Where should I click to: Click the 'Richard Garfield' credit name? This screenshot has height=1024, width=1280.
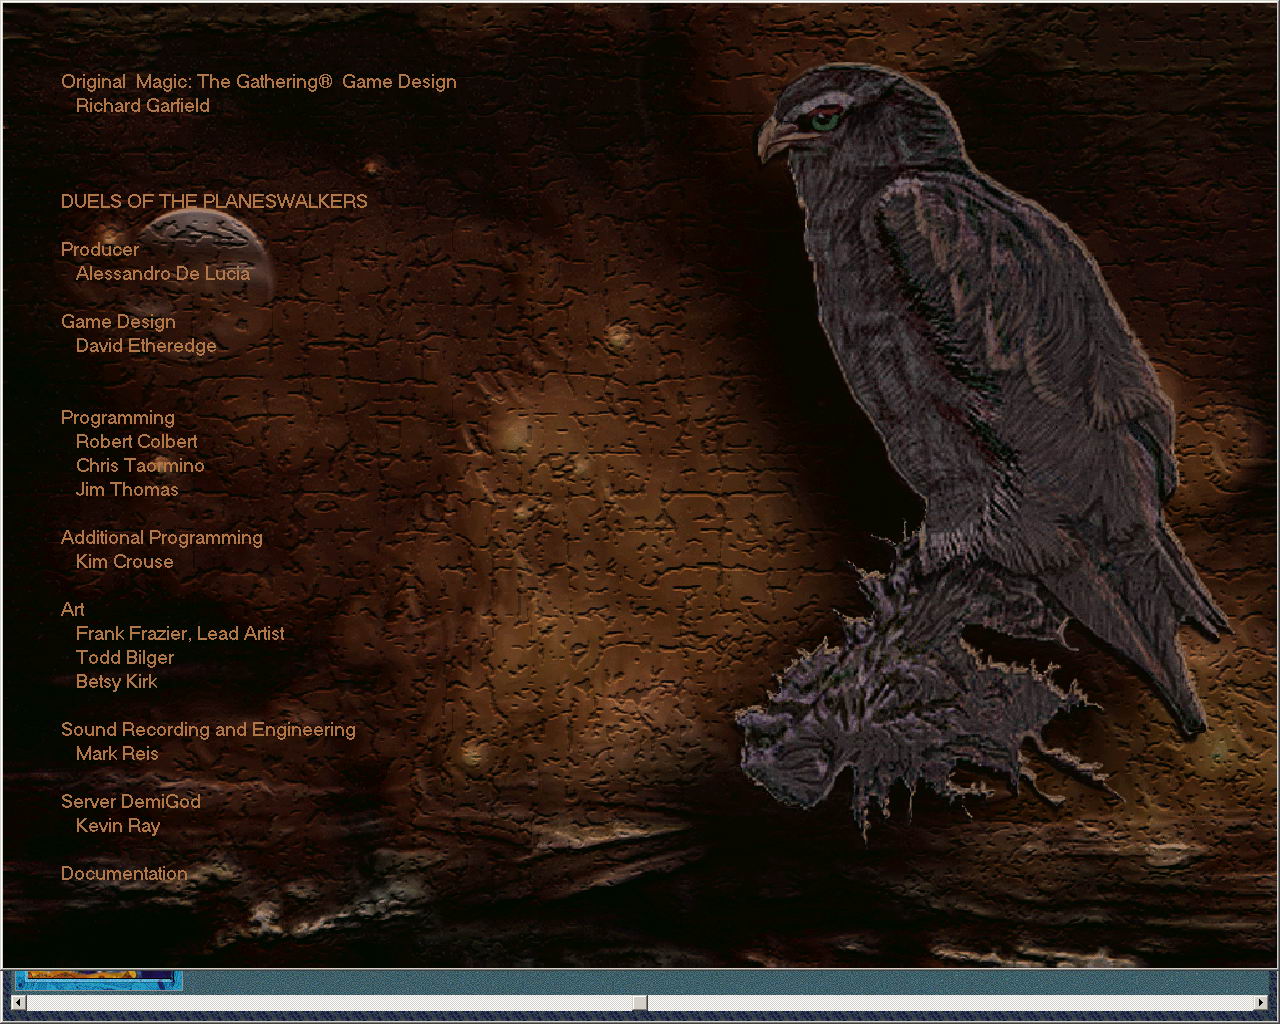[143, 106]
